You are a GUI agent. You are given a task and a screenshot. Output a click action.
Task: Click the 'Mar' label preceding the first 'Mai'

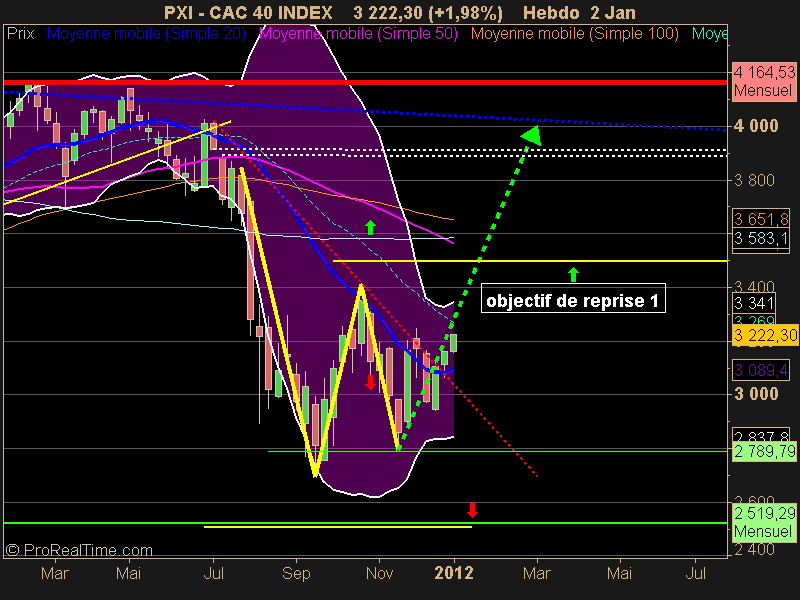click(x=55, y=573)
